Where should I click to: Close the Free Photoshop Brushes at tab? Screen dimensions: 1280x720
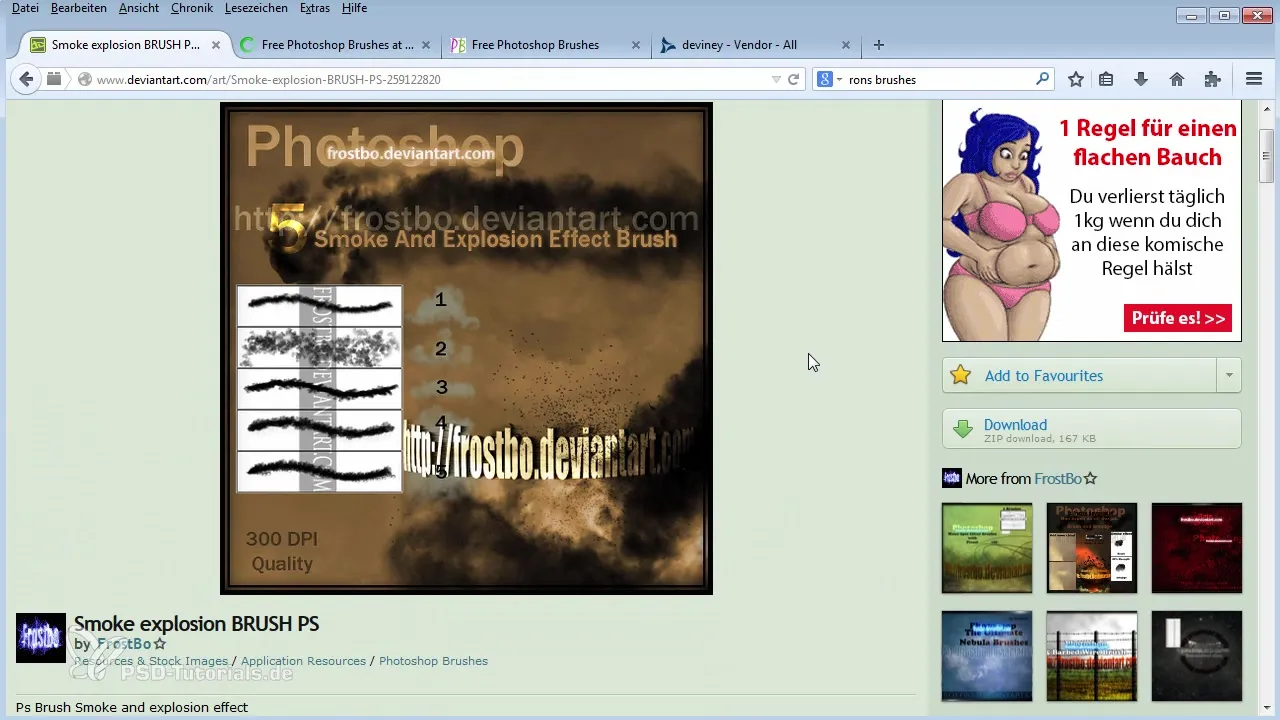click(x=426, y=45)
